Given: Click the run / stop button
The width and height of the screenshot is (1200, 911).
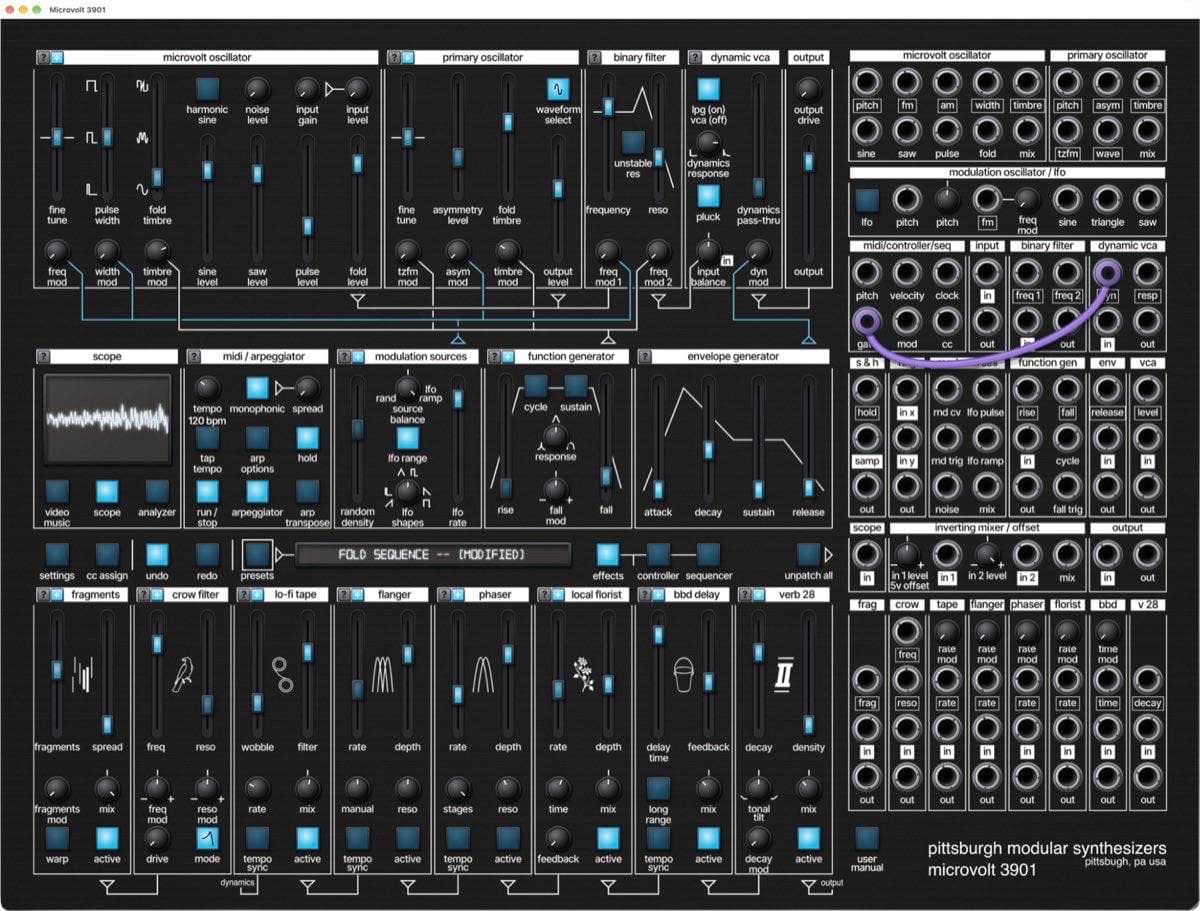Looking at the screenshot, I should (207, 490).
